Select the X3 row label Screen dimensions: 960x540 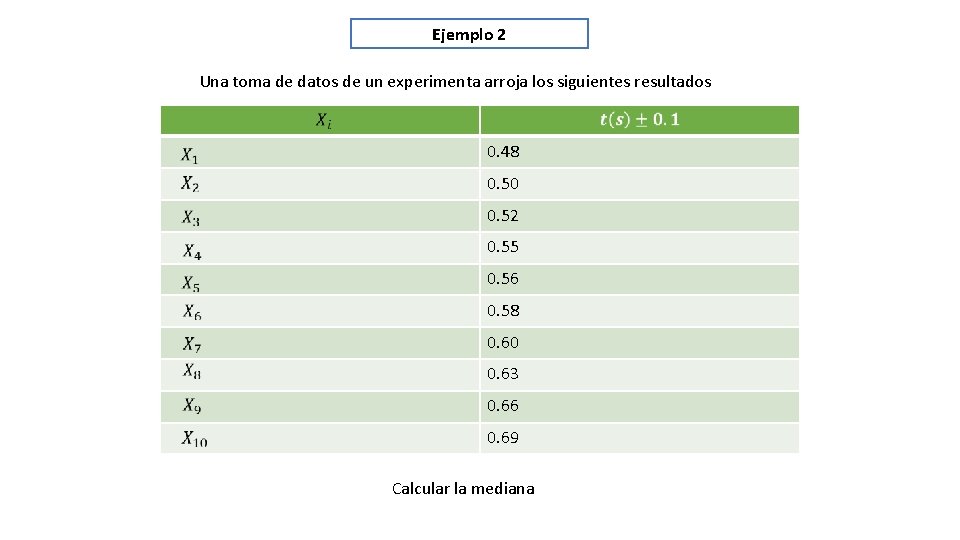(191, 217)
